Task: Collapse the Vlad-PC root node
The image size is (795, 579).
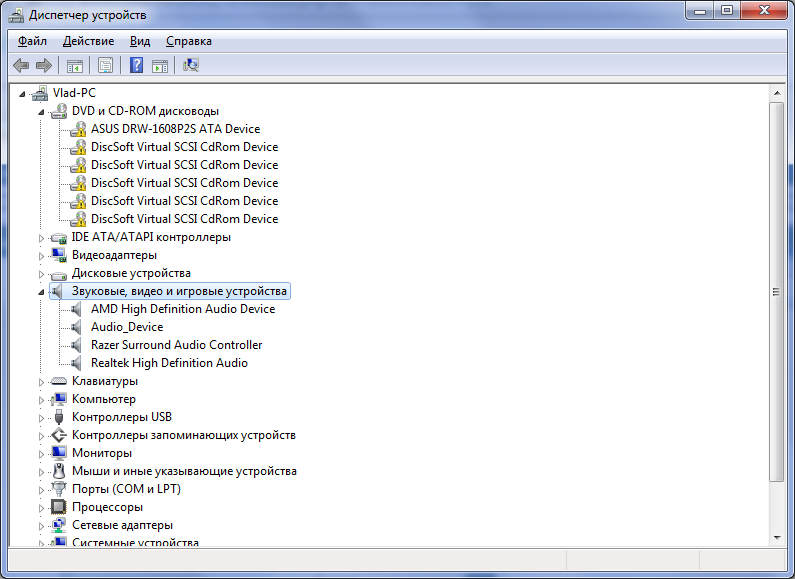Action: click(x=22, y=94)
